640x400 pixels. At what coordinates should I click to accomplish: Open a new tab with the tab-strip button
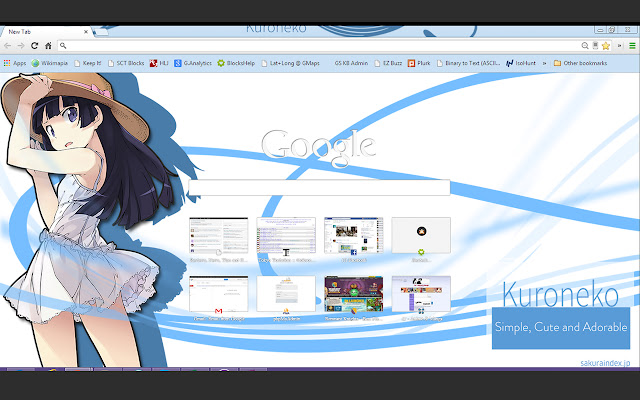(x=101, y=32)
